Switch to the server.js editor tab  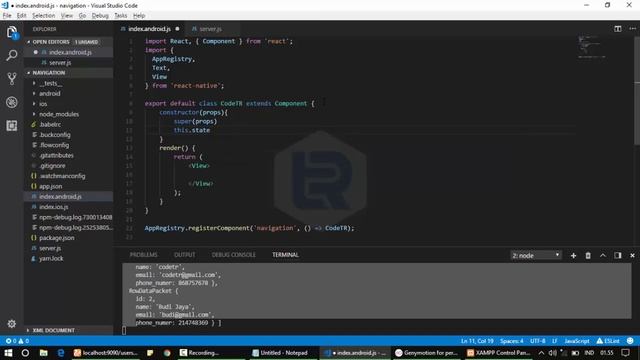point(210,29)
